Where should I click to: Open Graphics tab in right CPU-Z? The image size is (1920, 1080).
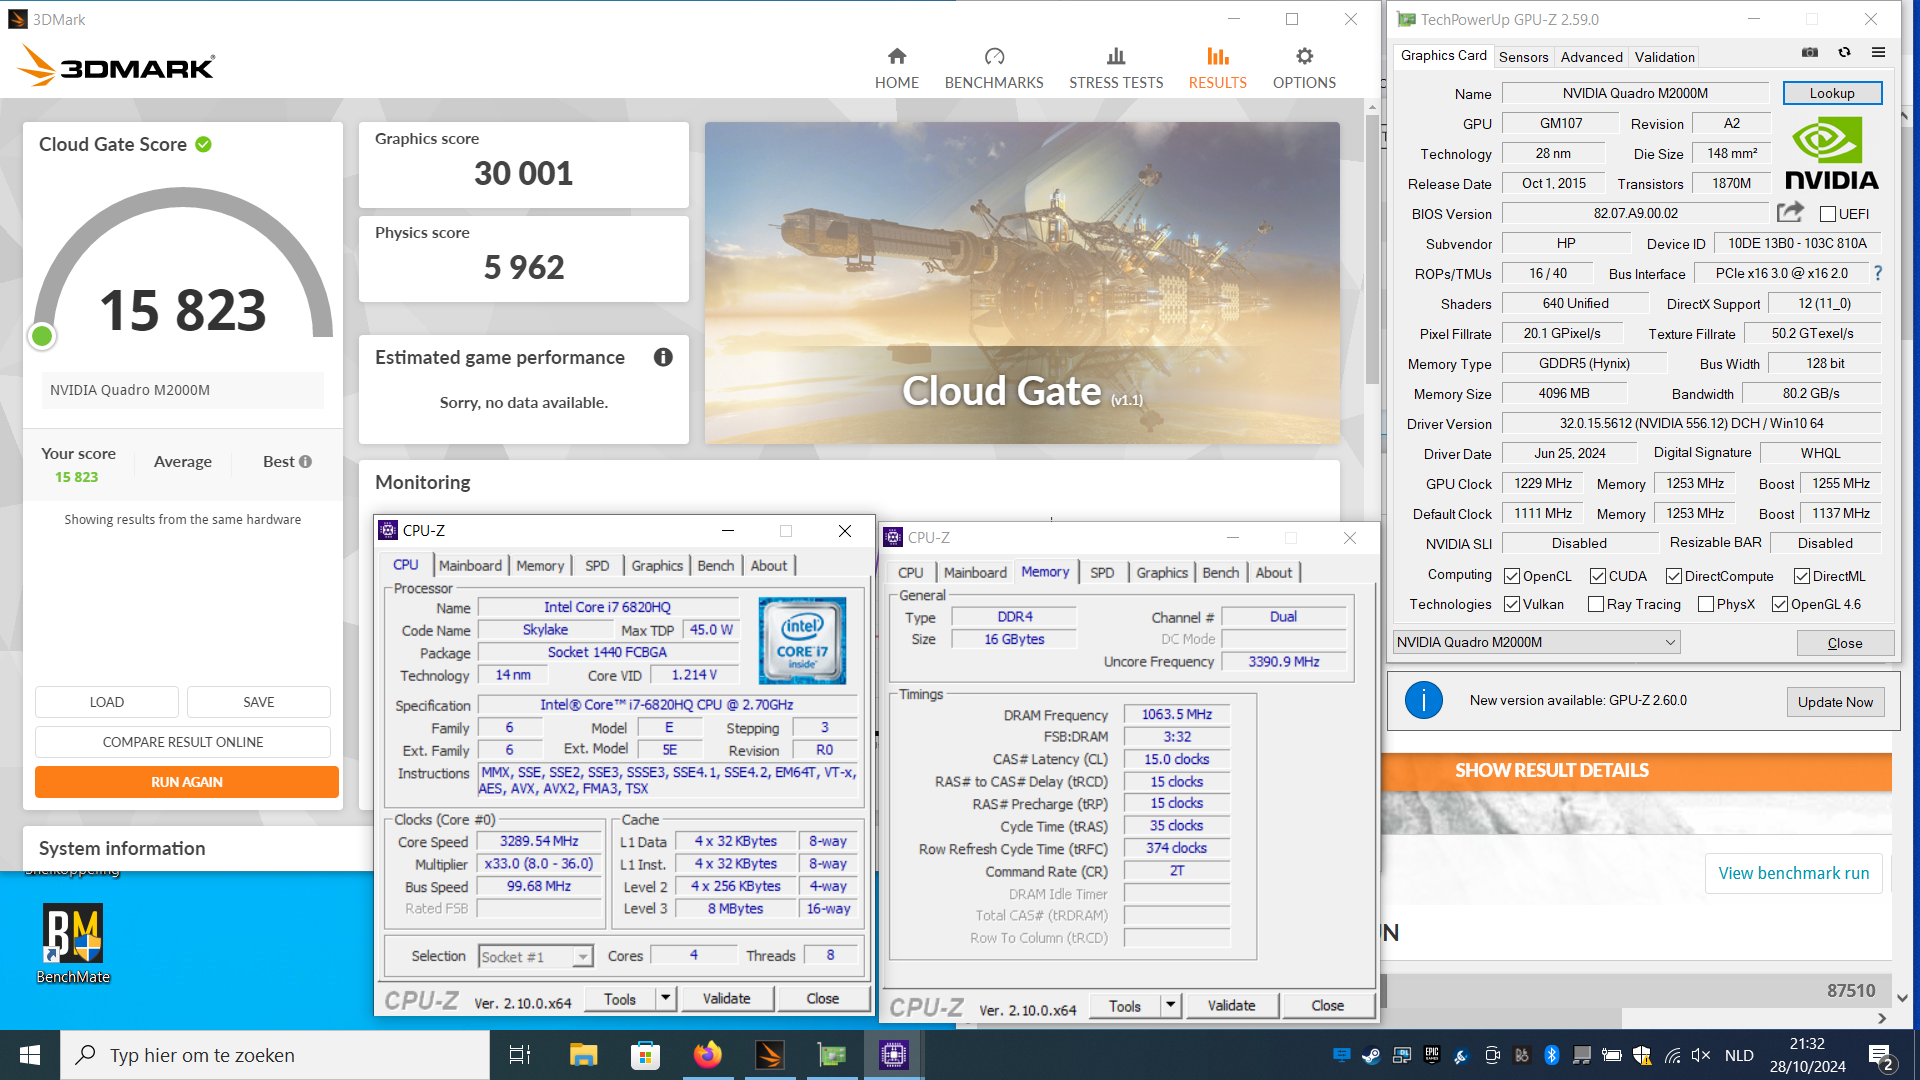click(1162, 572)
